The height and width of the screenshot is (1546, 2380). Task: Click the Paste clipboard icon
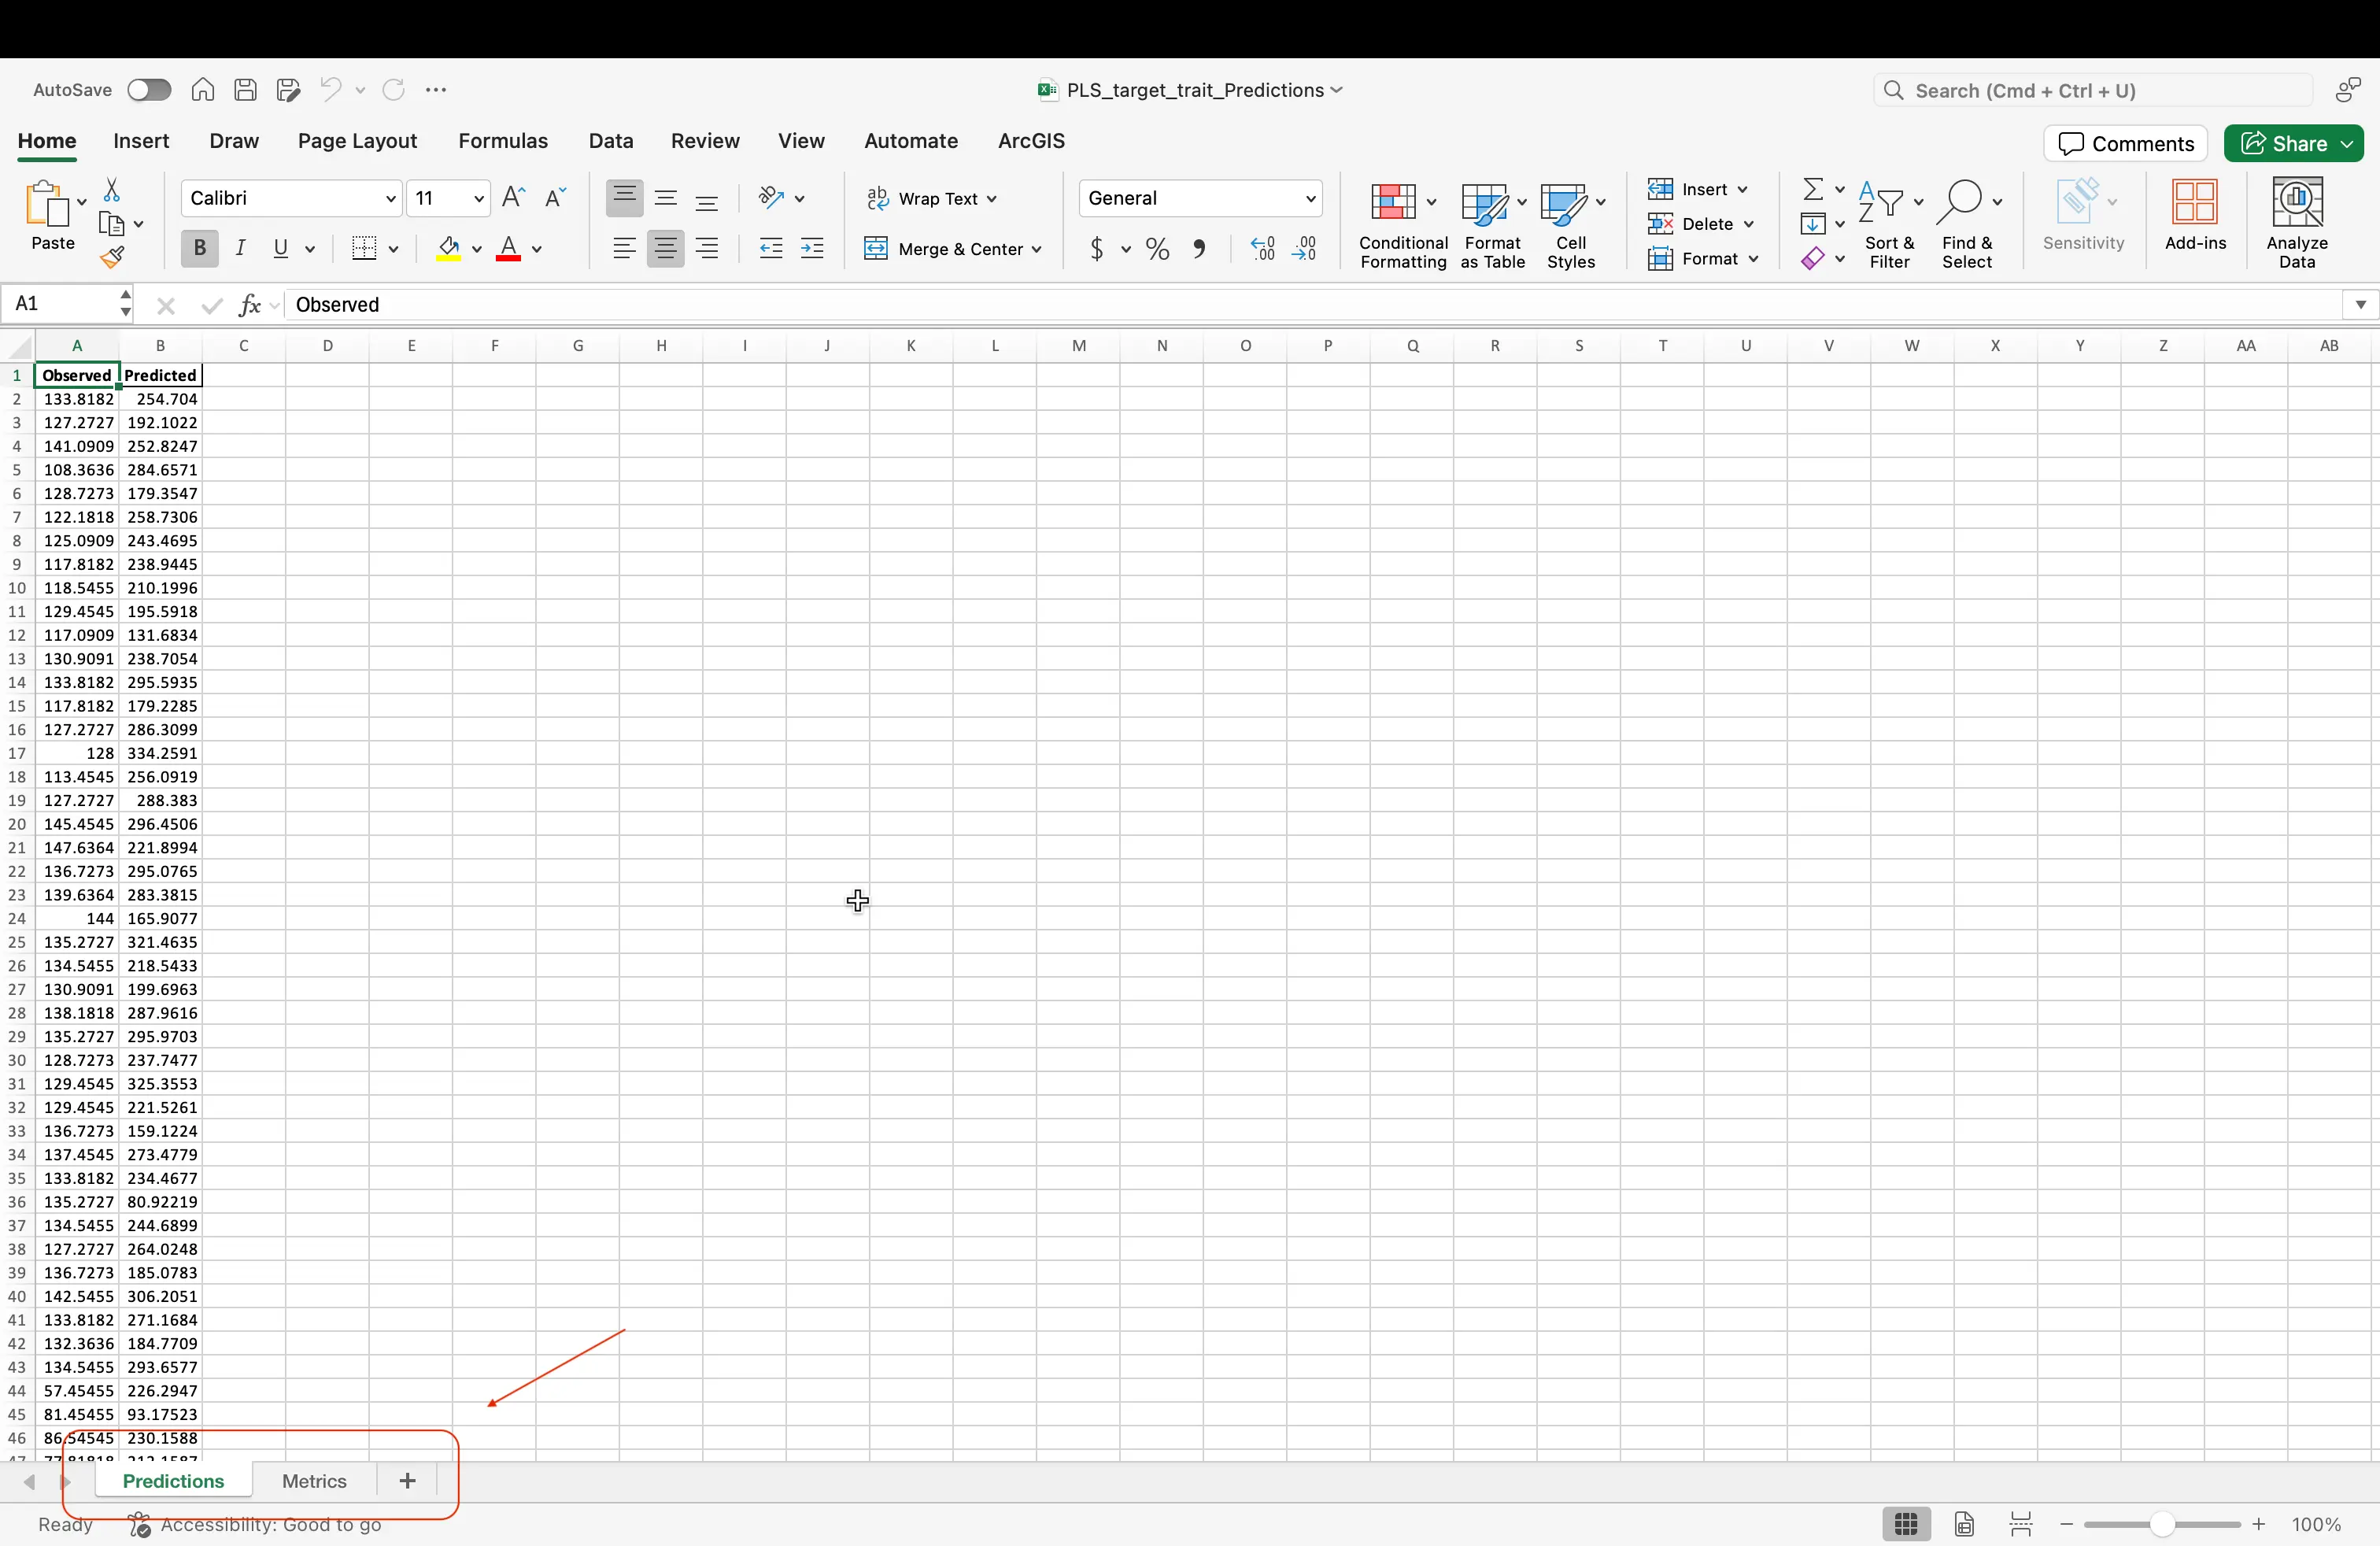tap(47, 205)
